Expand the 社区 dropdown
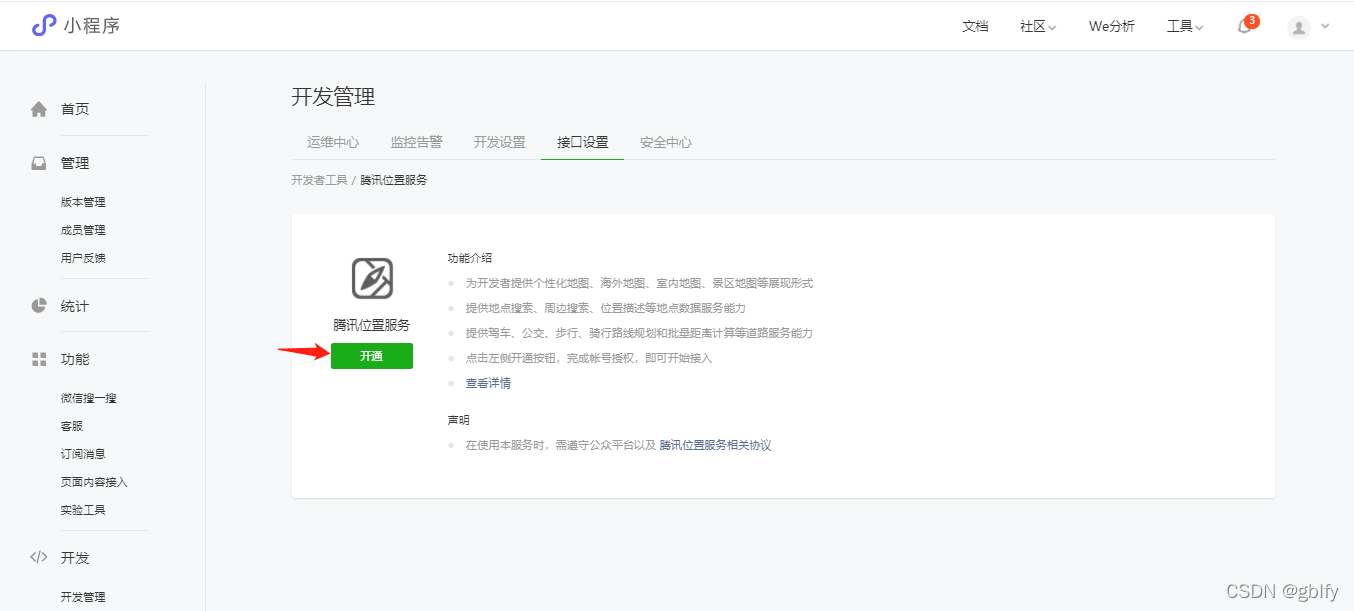The height and width of the screenshot is (611, 1354). tap(1038, 27)
